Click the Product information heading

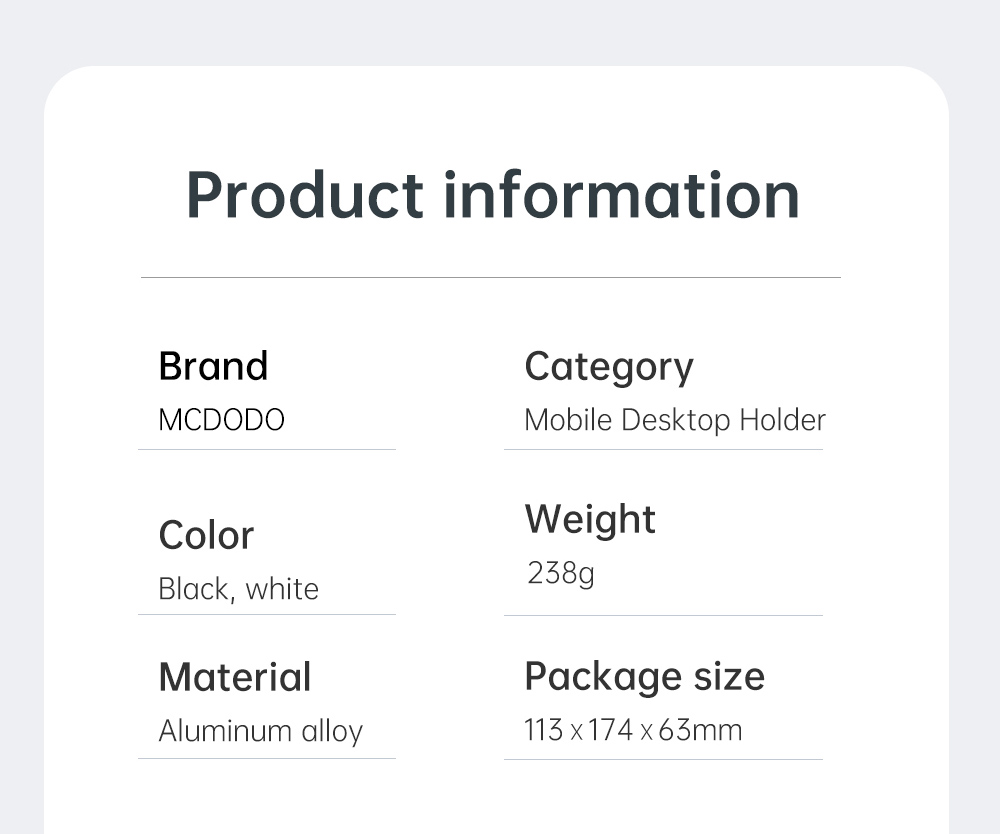[492, 195]
